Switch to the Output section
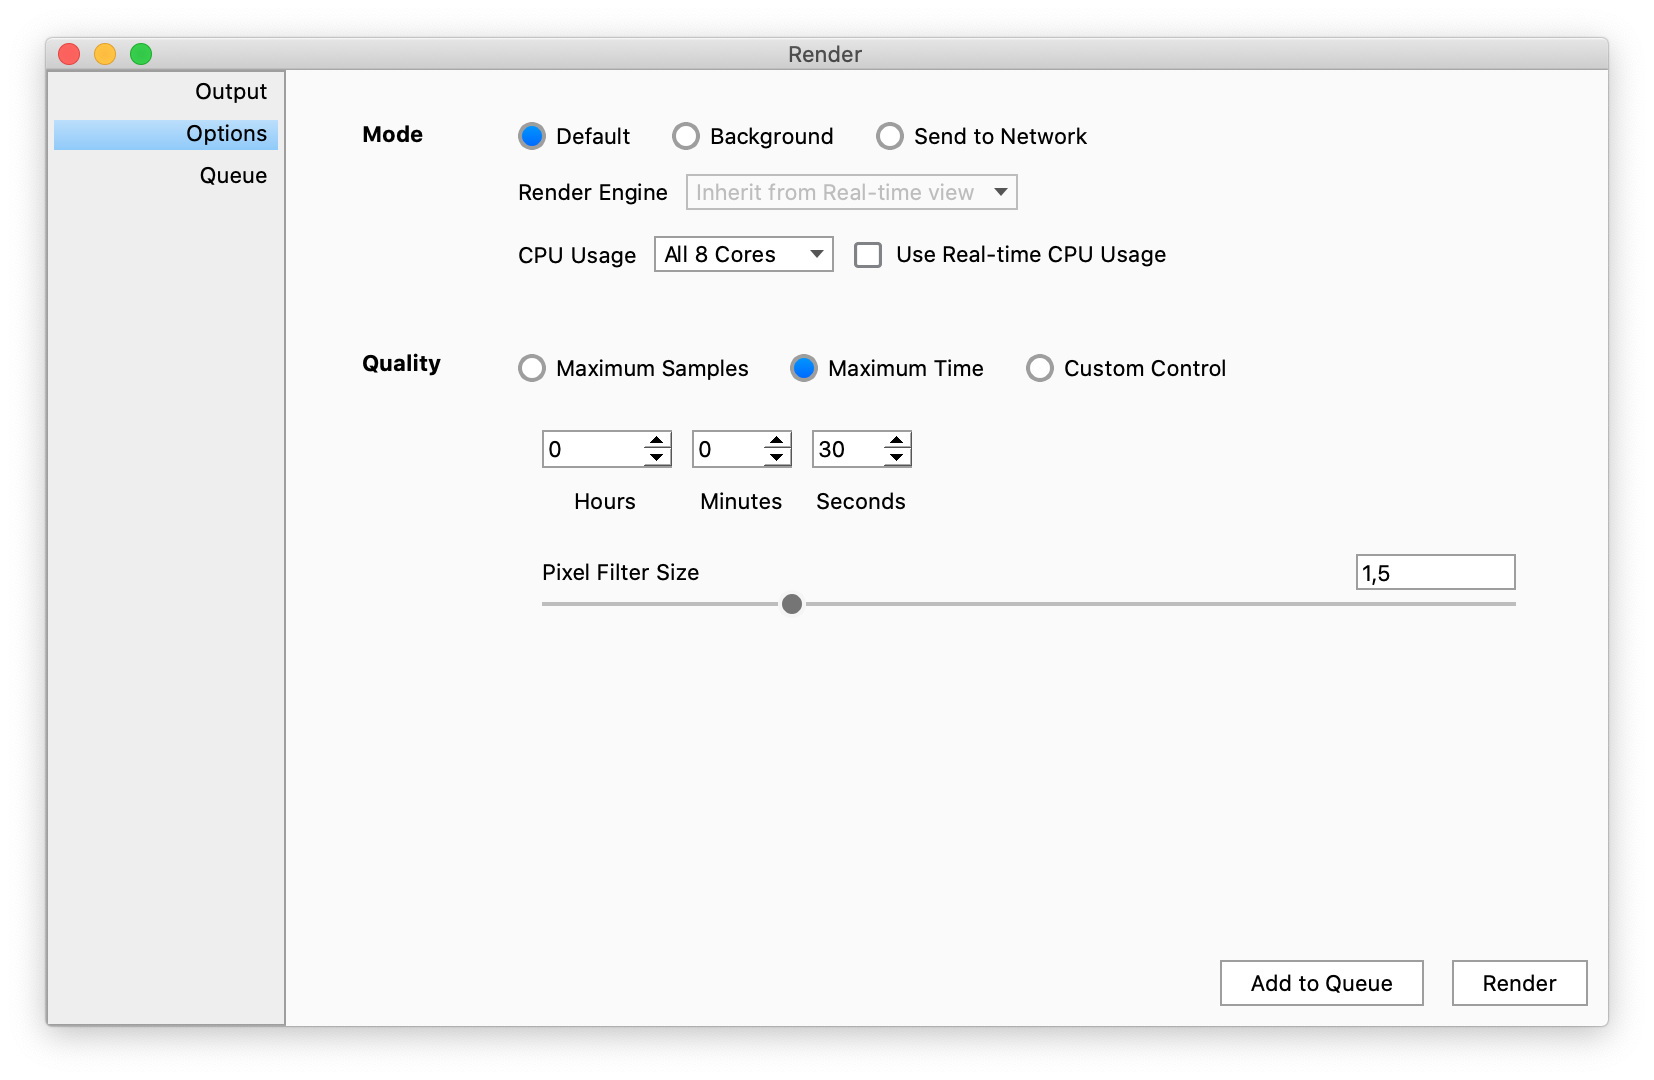This screenshot has width=1654, height=1080. [230, 90]
